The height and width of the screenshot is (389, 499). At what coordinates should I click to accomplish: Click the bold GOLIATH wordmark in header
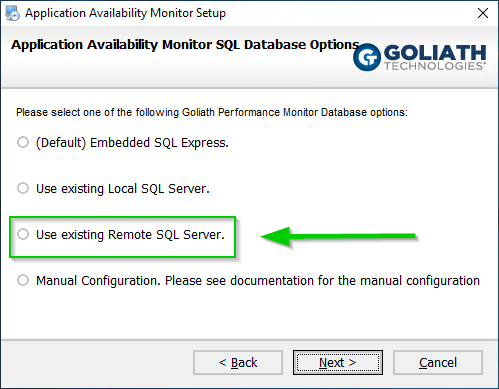click(x=435, y=52)
